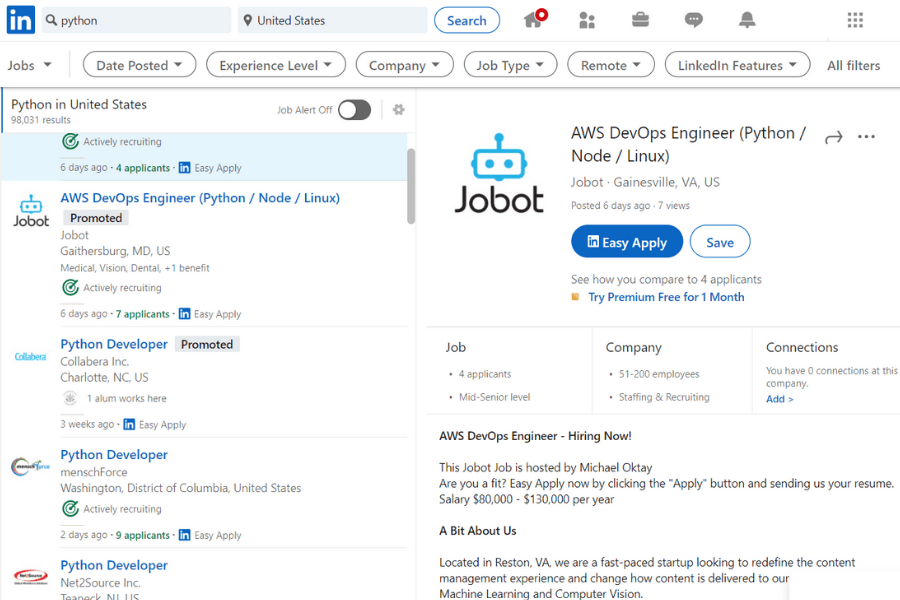Save the AWS DevOps Engineer job

(719, 241)
